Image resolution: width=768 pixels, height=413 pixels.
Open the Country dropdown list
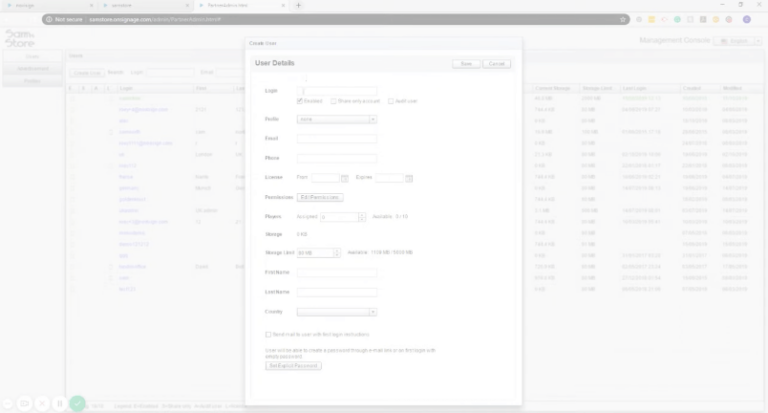372,312
